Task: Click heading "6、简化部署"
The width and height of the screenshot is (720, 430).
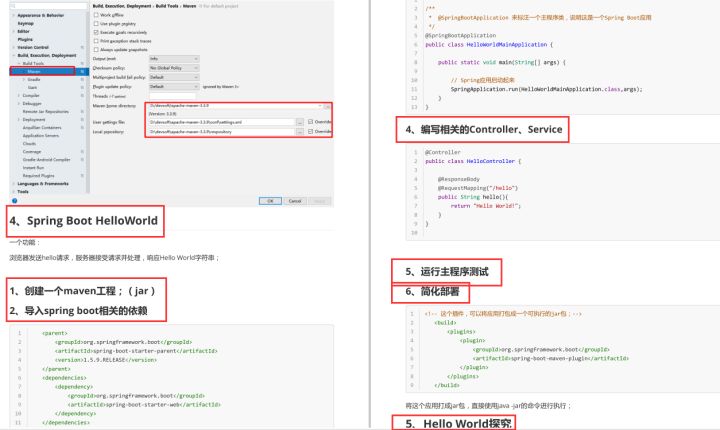Action: (432, 292)
